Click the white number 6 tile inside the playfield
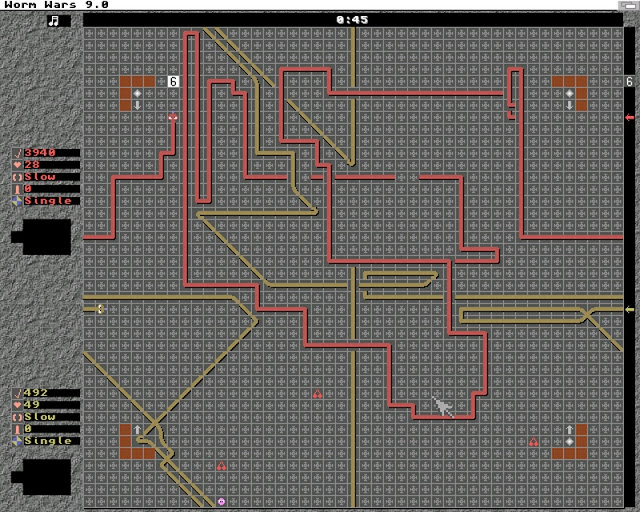Image resolution: width=640 pixels, height=512 pixels. (173, 81)
